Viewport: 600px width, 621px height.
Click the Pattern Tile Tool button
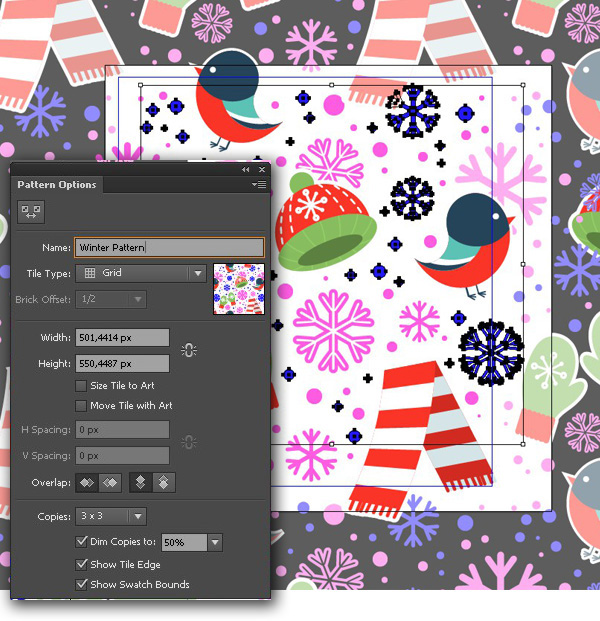coord(30,211)
